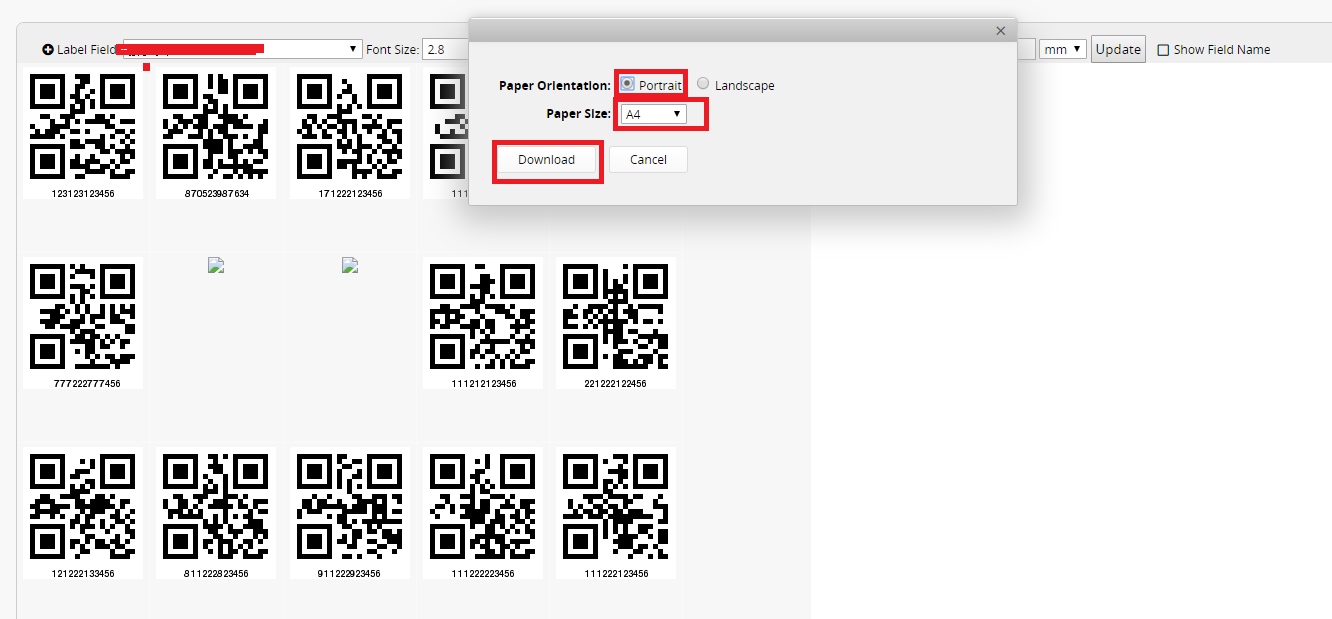Click the Label Field text
This screenshot has width=1332, height=619.
87,50
